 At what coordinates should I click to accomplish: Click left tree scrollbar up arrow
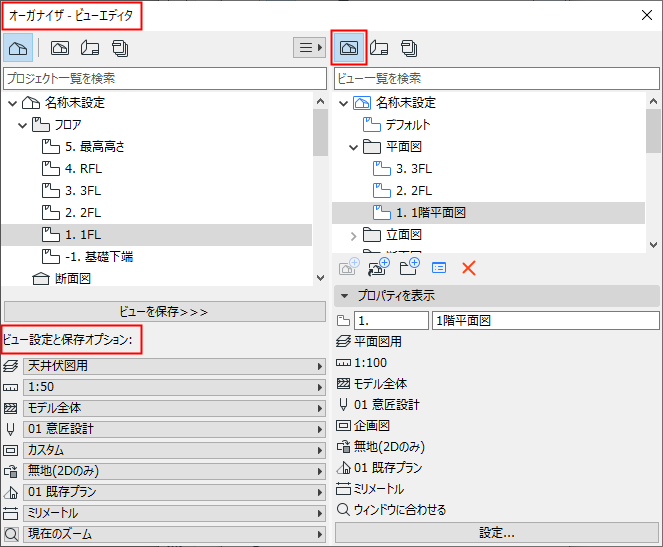click(320, 101)
